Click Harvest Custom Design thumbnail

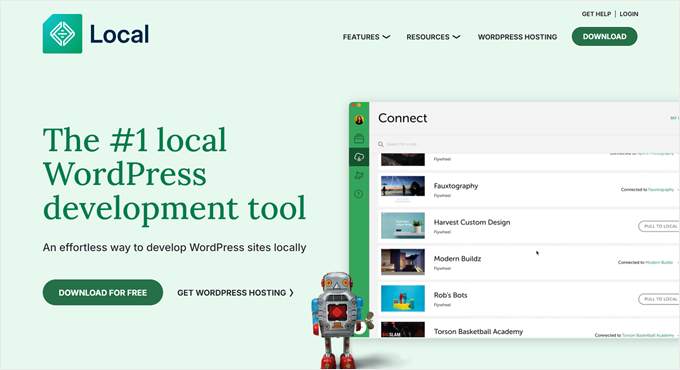click(x=403, y=226)
